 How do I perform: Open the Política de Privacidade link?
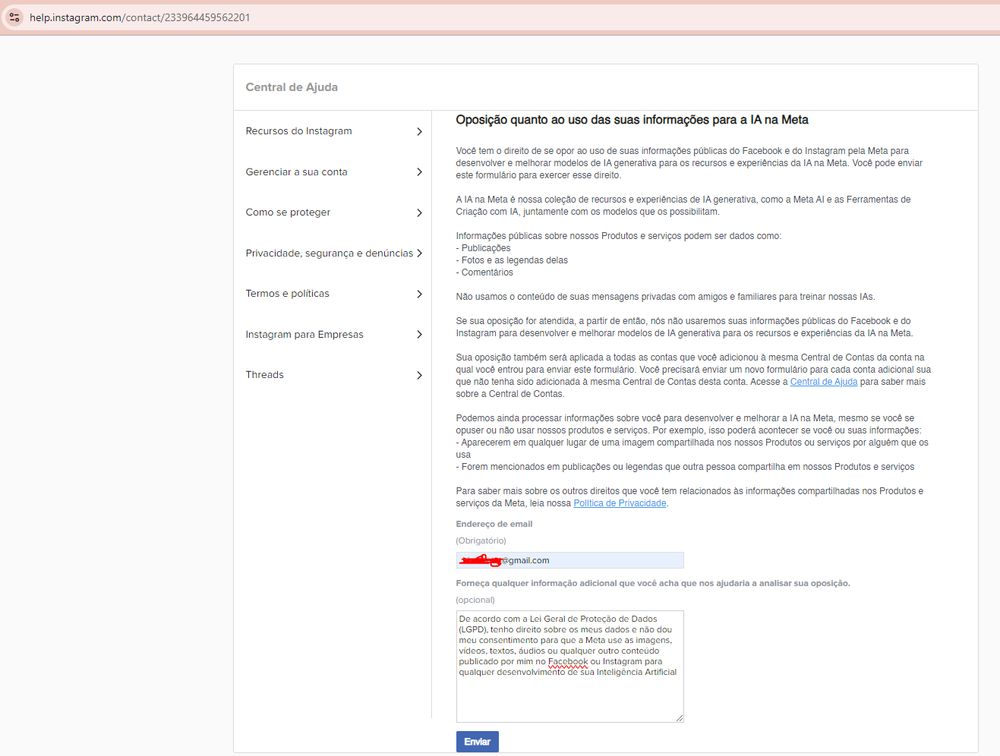tap(619, 503)
